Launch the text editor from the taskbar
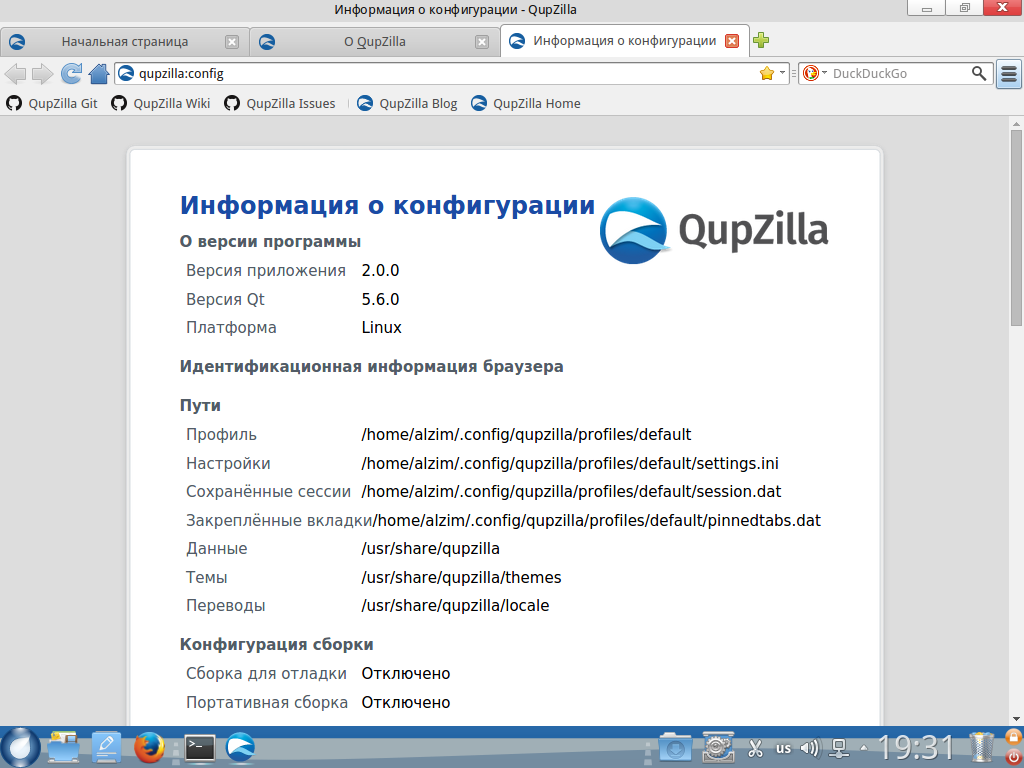This screenshot has width=1024, height=768. click(x=106, y=747)
